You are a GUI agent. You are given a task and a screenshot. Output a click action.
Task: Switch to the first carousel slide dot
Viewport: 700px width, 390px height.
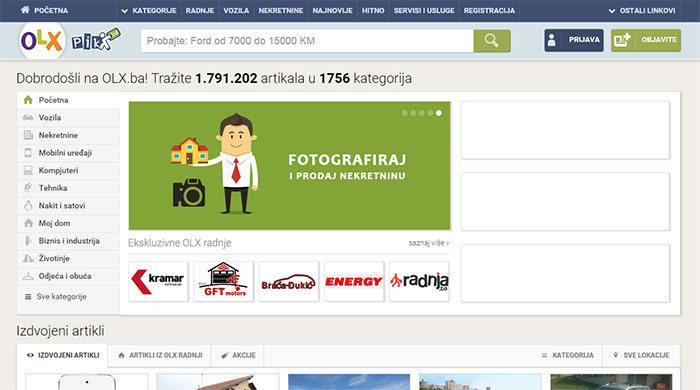[x=404, y=113]
